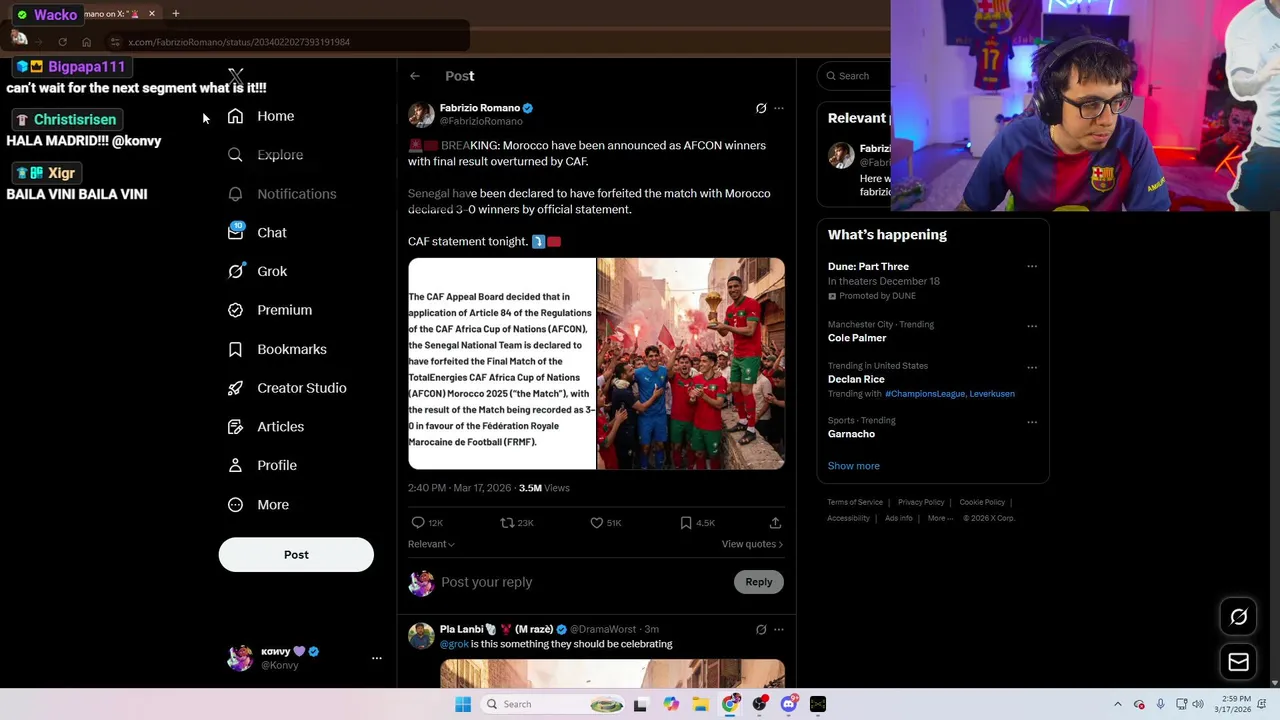This screenshot has height=720, width=1280.
Task: Go back using the Post arrow
Action: click(414, 76)
